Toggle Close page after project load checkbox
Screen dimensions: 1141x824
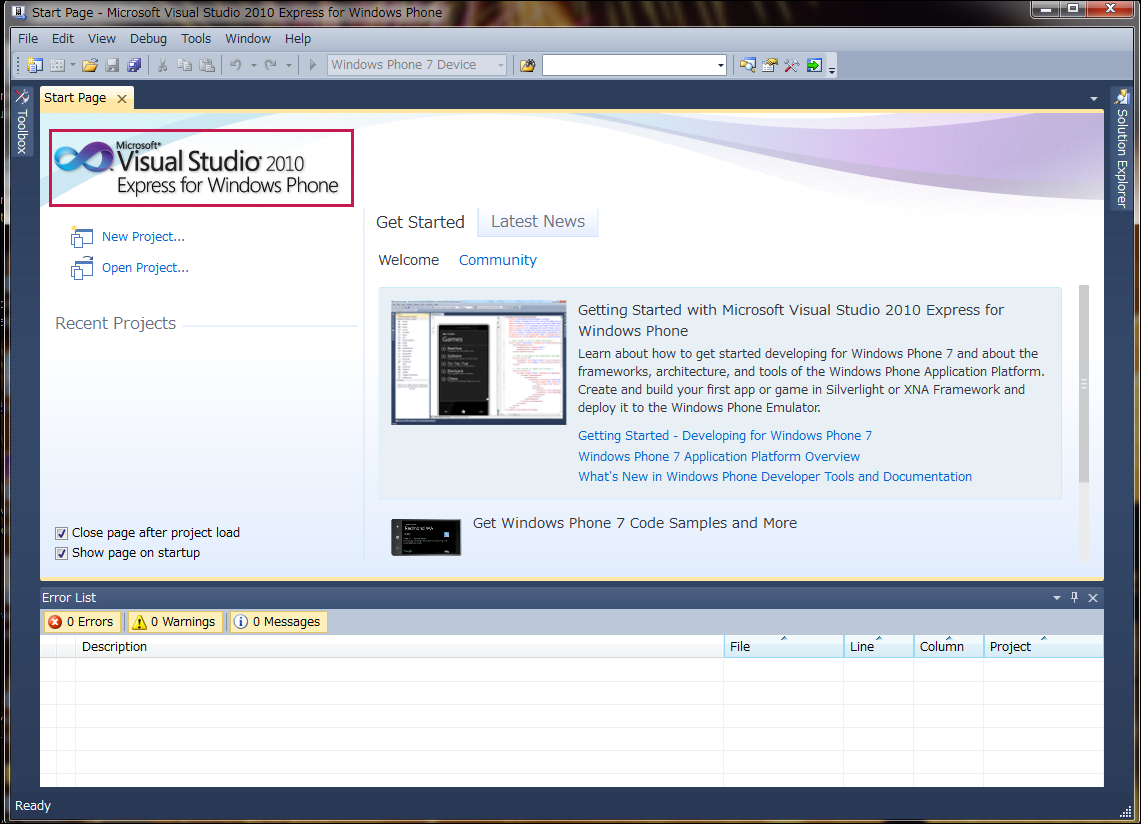(x=62, y=534)
